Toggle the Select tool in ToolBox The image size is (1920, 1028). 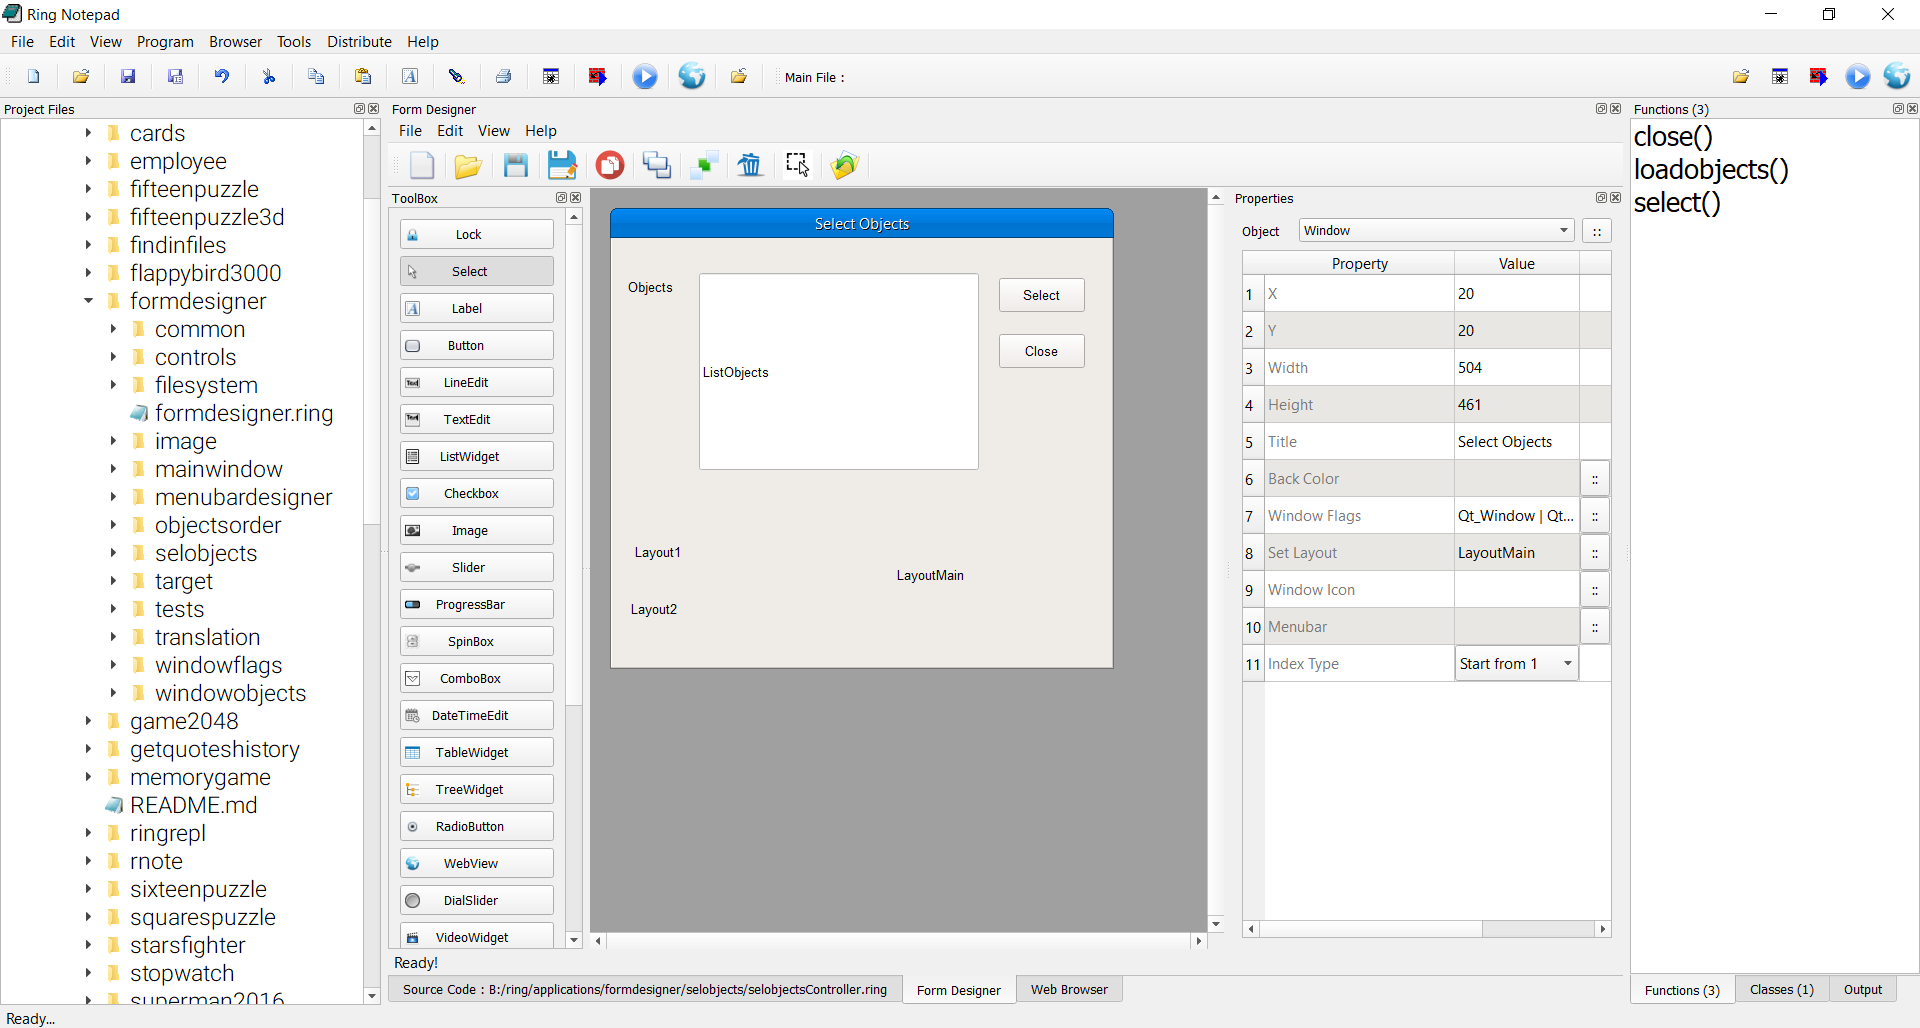click(477, 272)
